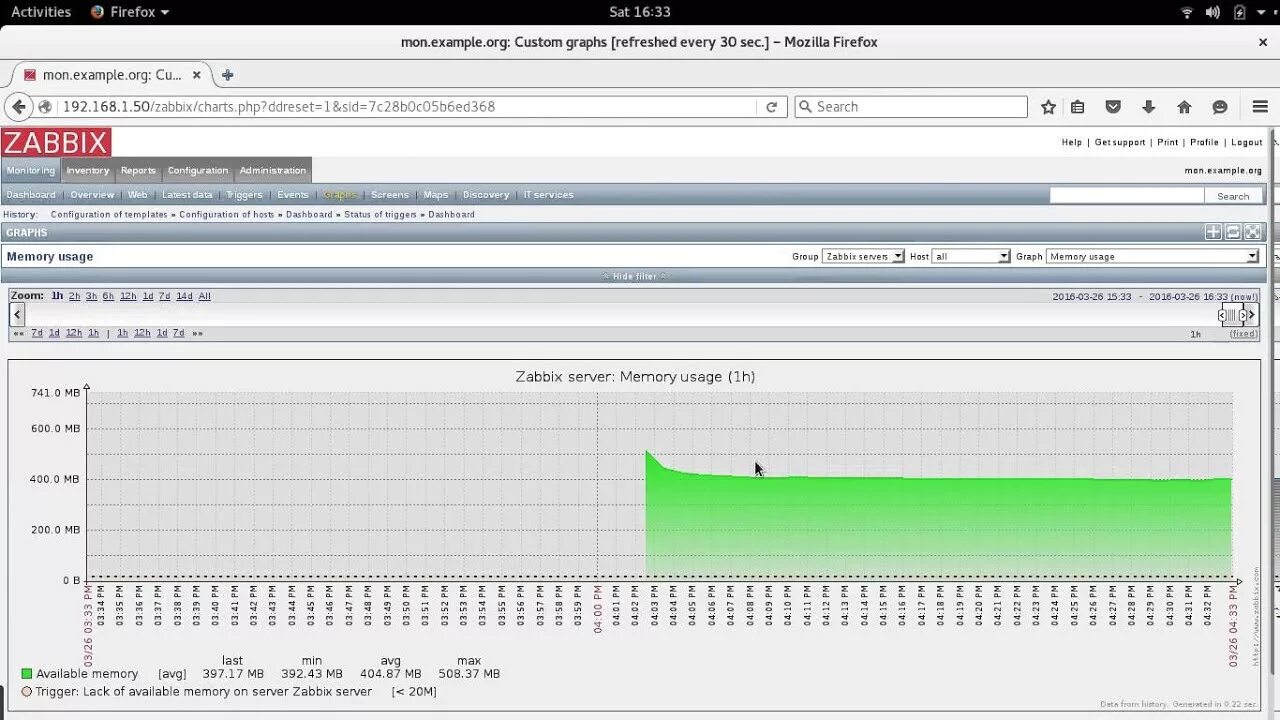Click Status of triggers in history
Viewport: 1280px width, 720px height.
(x=381, y=214)
